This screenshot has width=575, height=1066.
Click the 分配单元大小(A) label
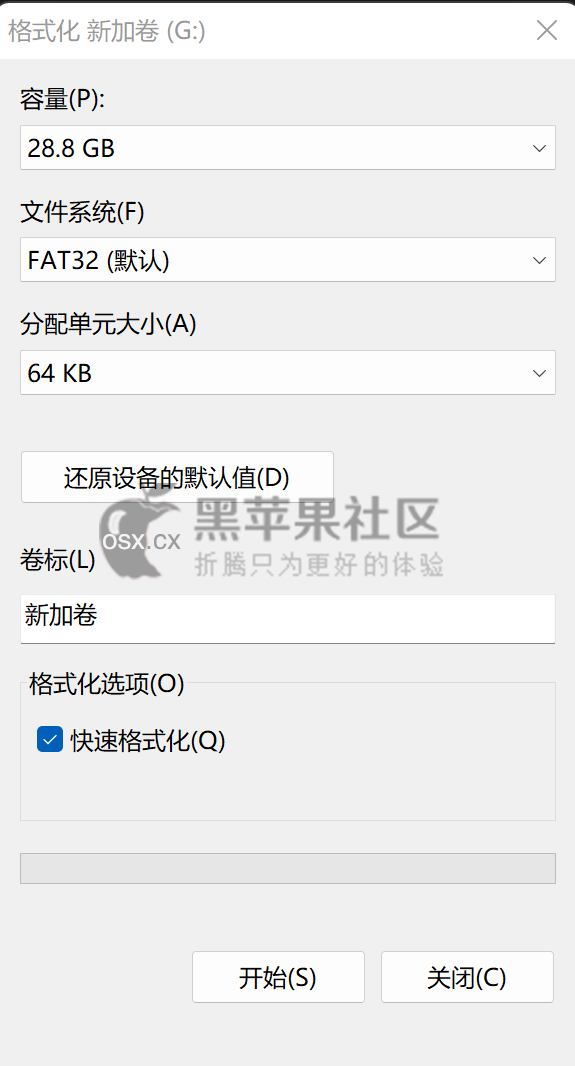click(108, 325)
